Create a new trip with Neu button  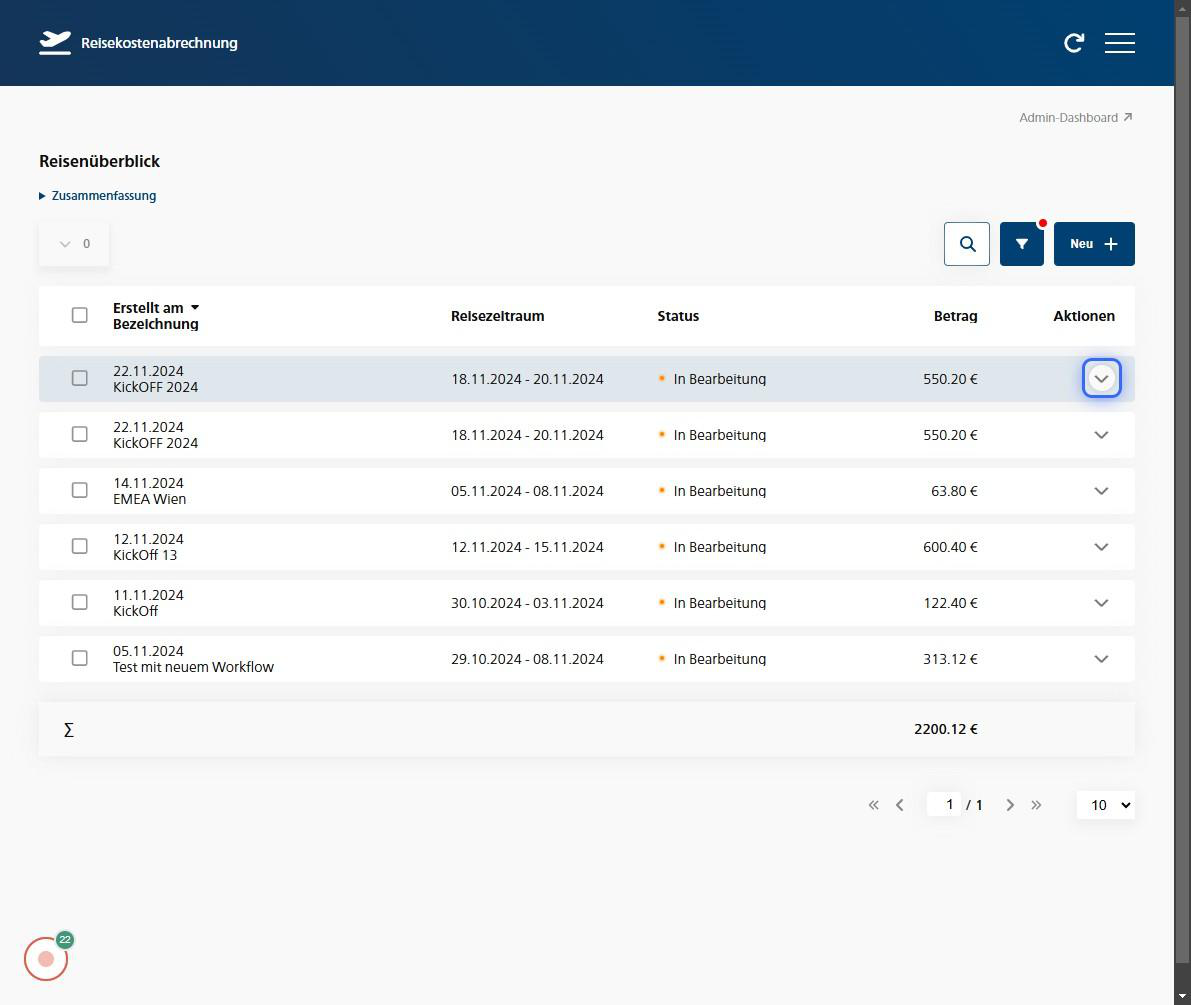point(1093,244)
